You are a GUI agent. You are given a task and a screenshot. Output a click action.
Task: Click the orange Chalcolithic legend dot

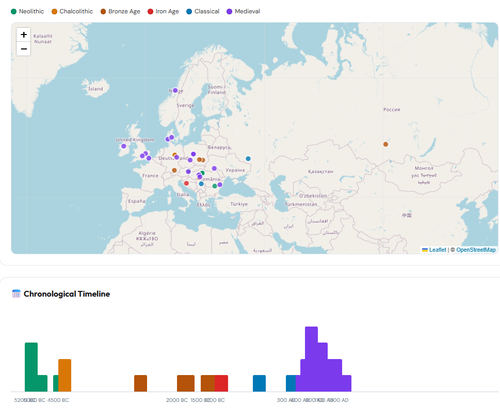(54, 12)
